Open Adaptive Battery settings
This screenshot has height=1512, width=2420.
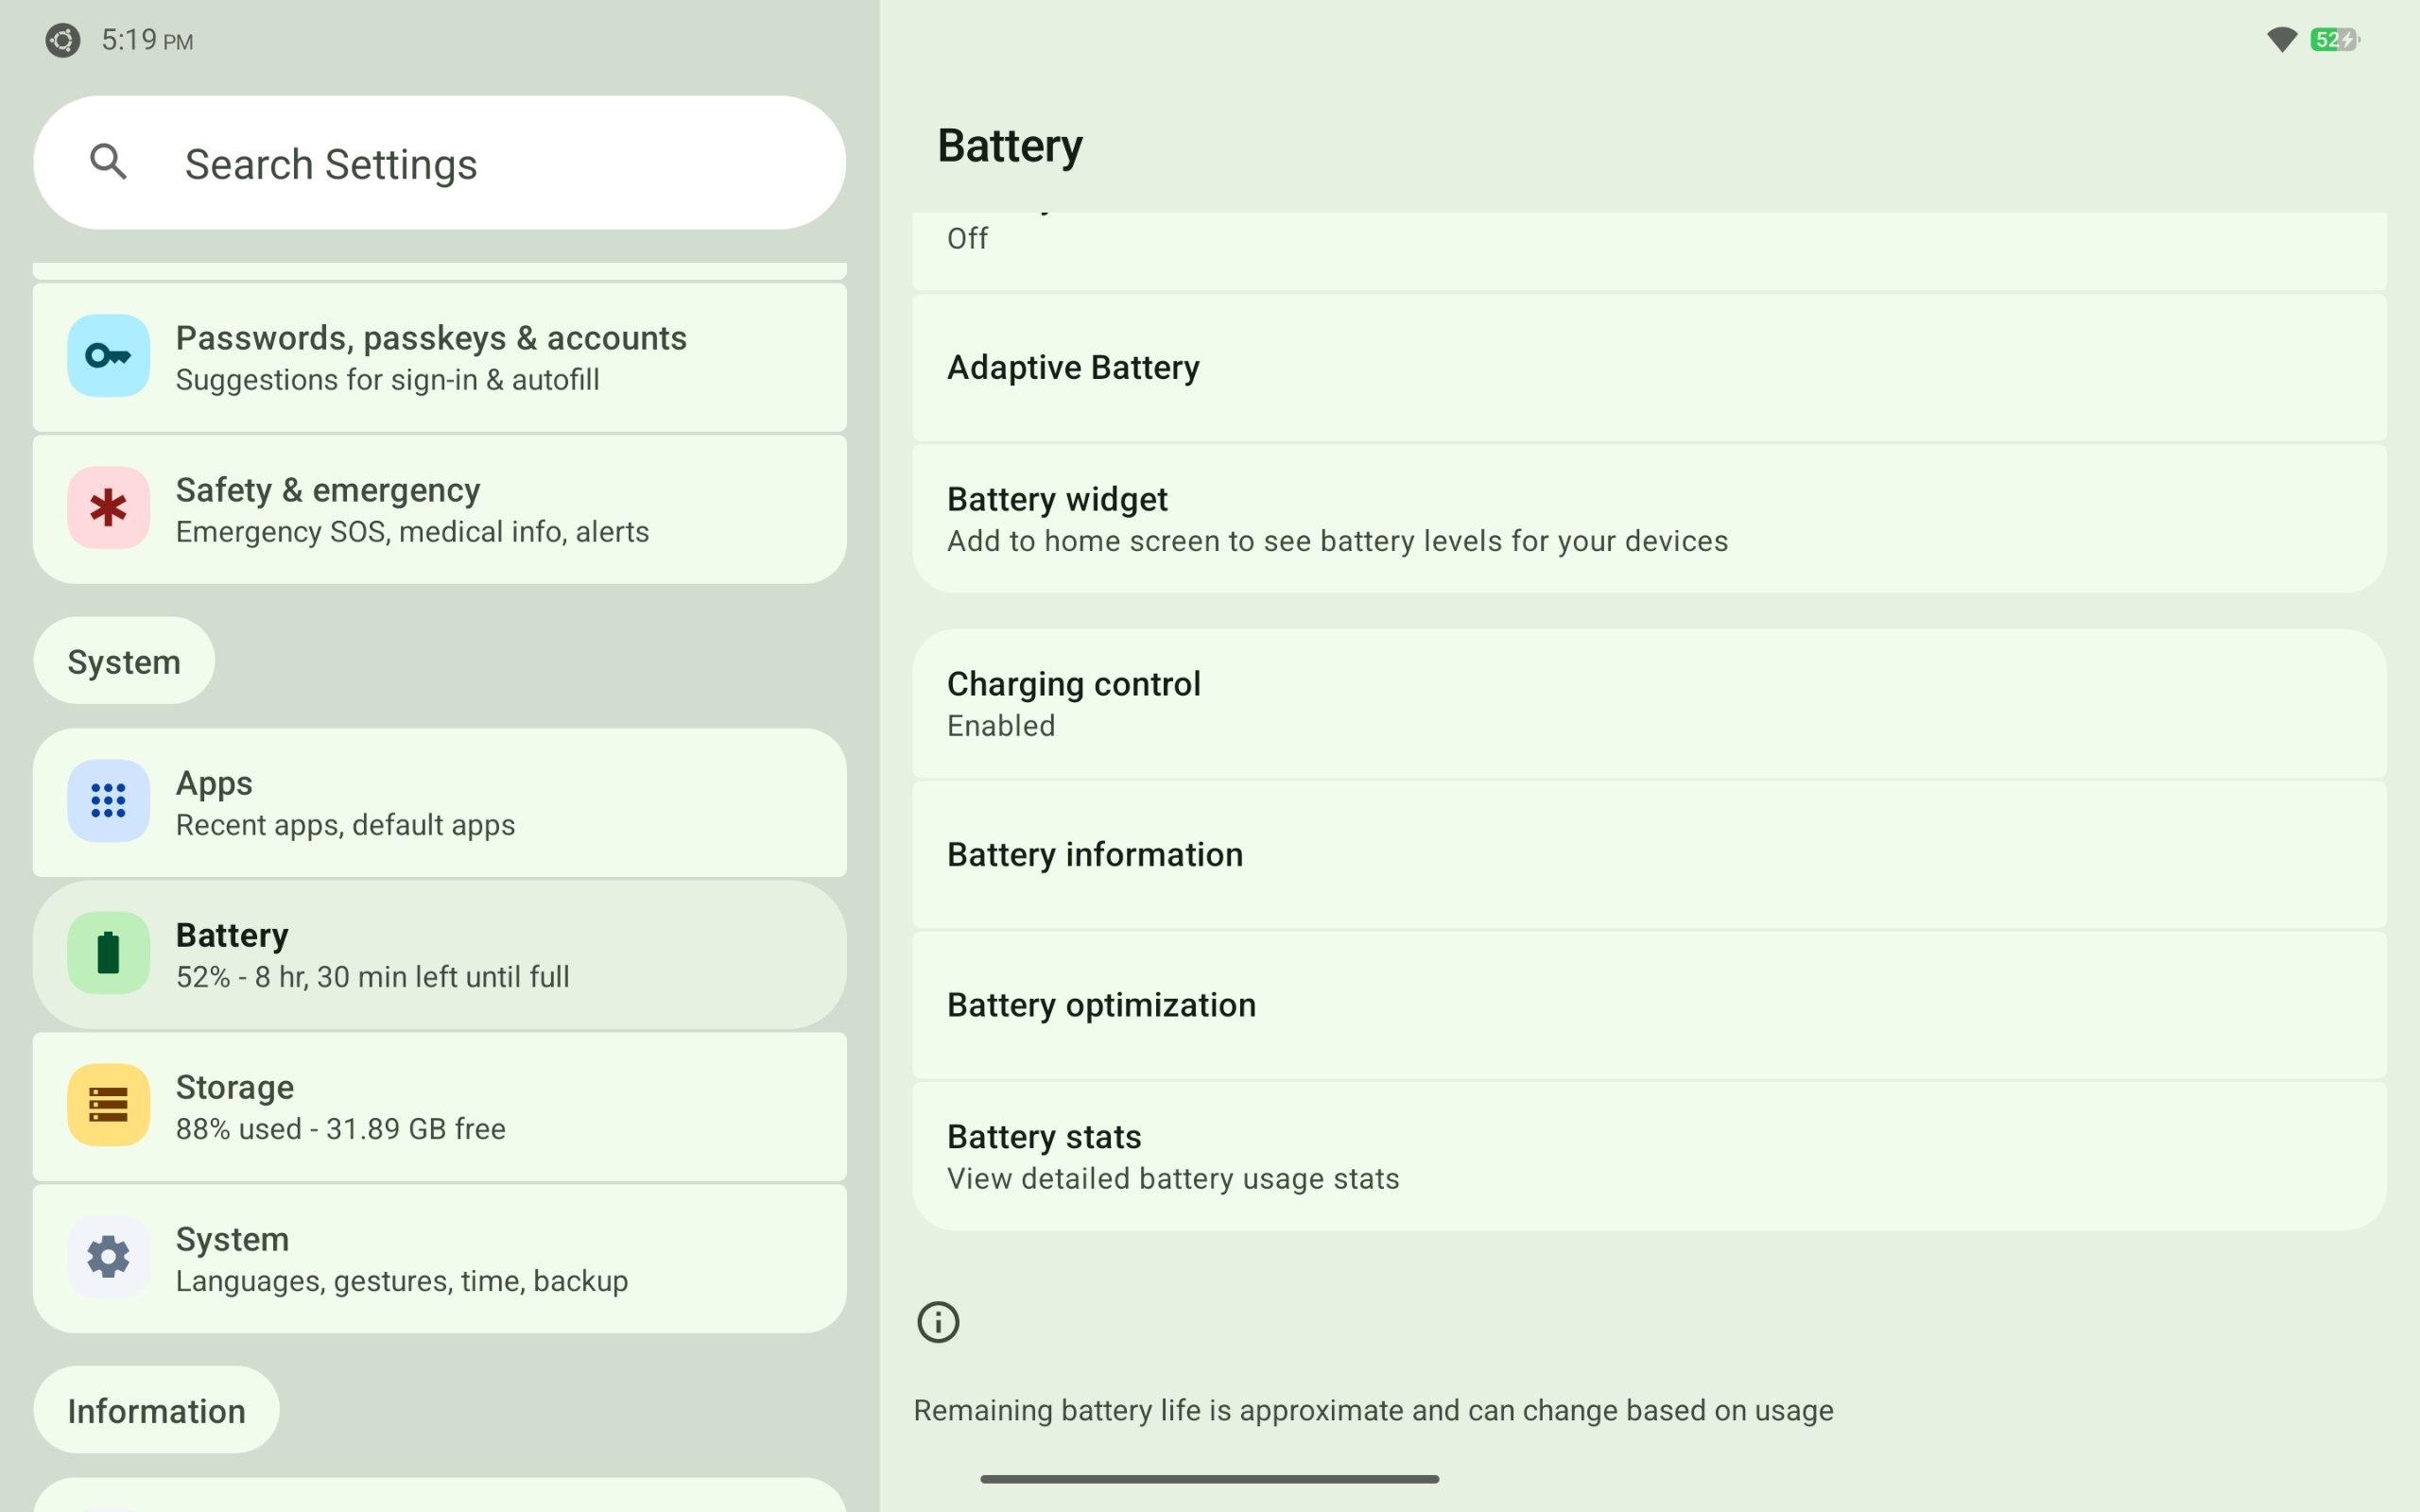pos(1648,368)
